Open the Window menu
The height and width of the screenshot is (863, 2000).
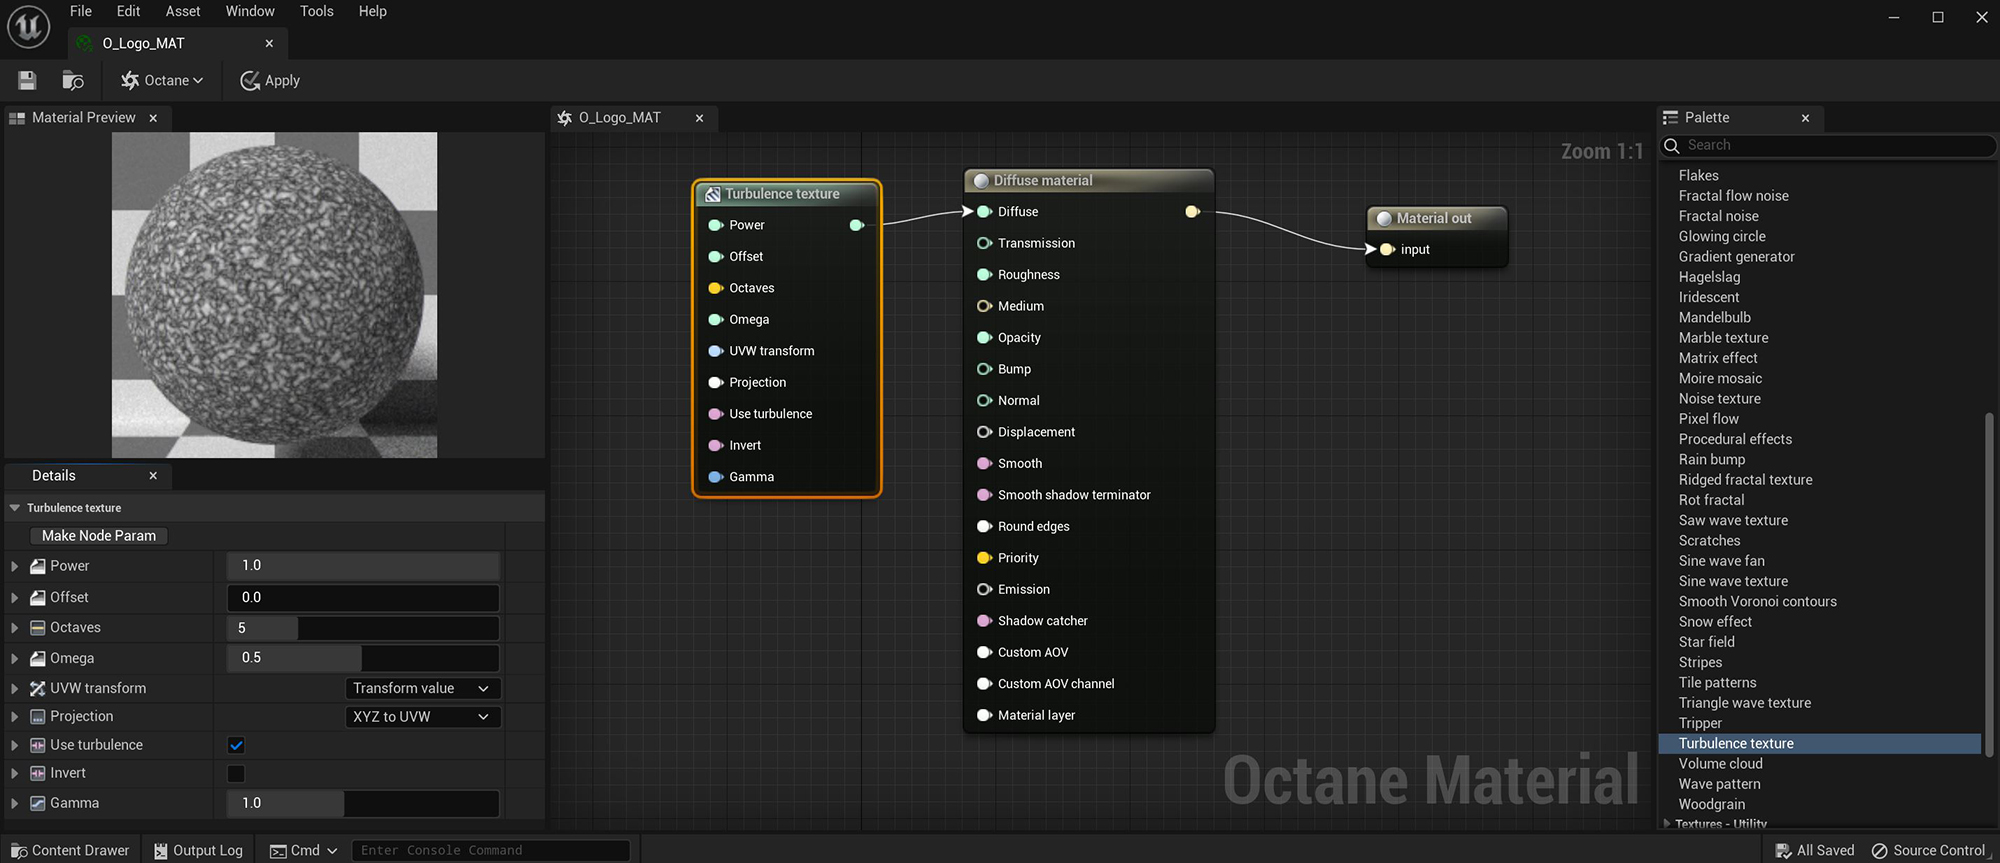[x=250, y=11]
